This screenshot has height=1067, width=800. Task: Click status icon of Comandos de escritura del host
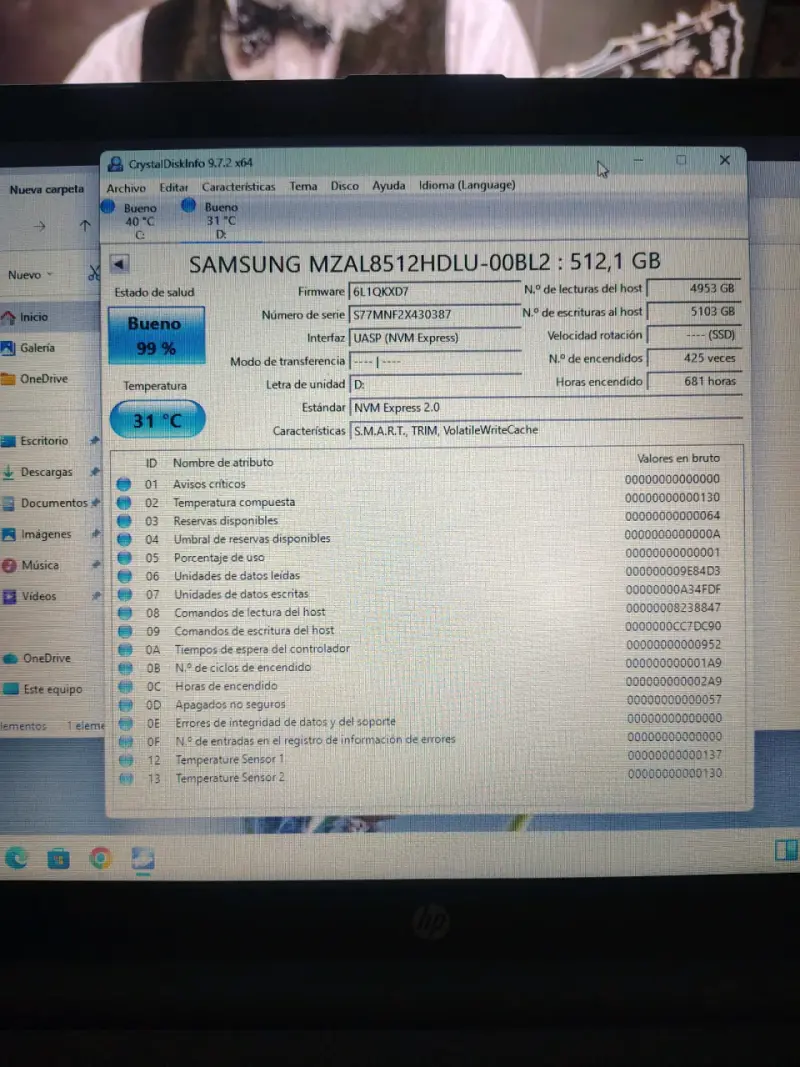(125, 631)
